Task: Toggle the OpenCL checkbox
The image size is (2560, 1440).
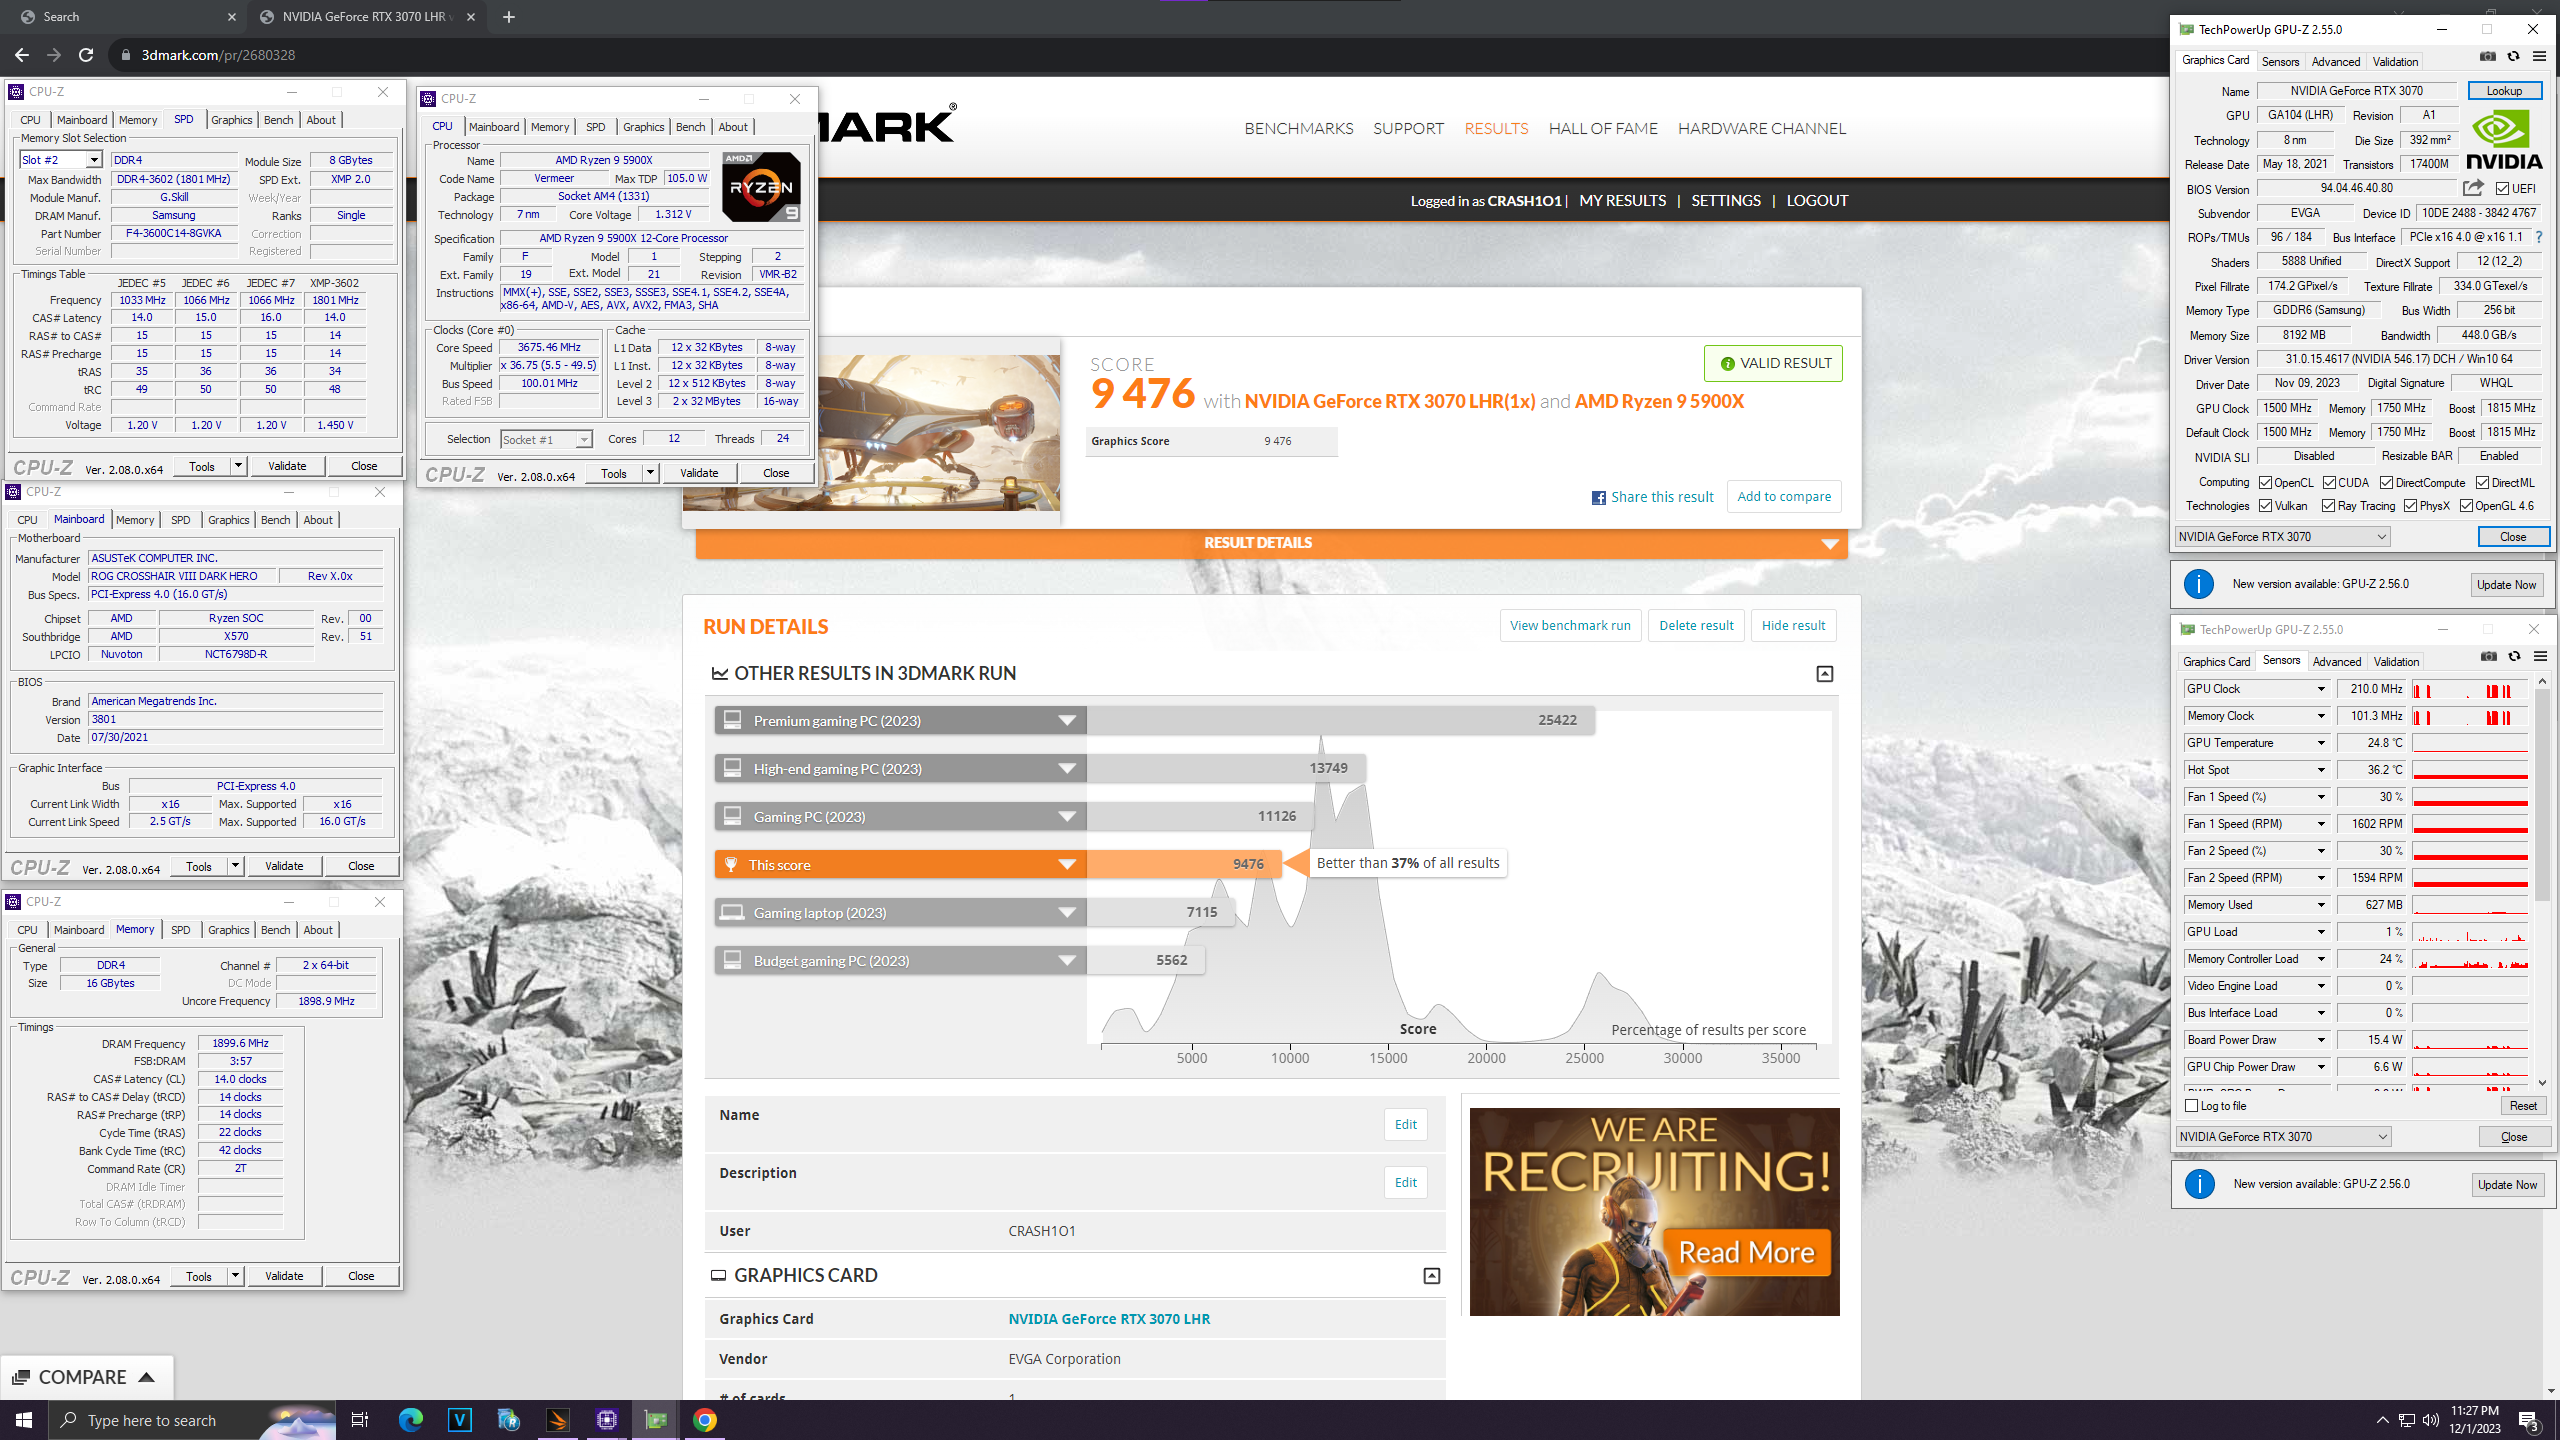Action: 2265,483
